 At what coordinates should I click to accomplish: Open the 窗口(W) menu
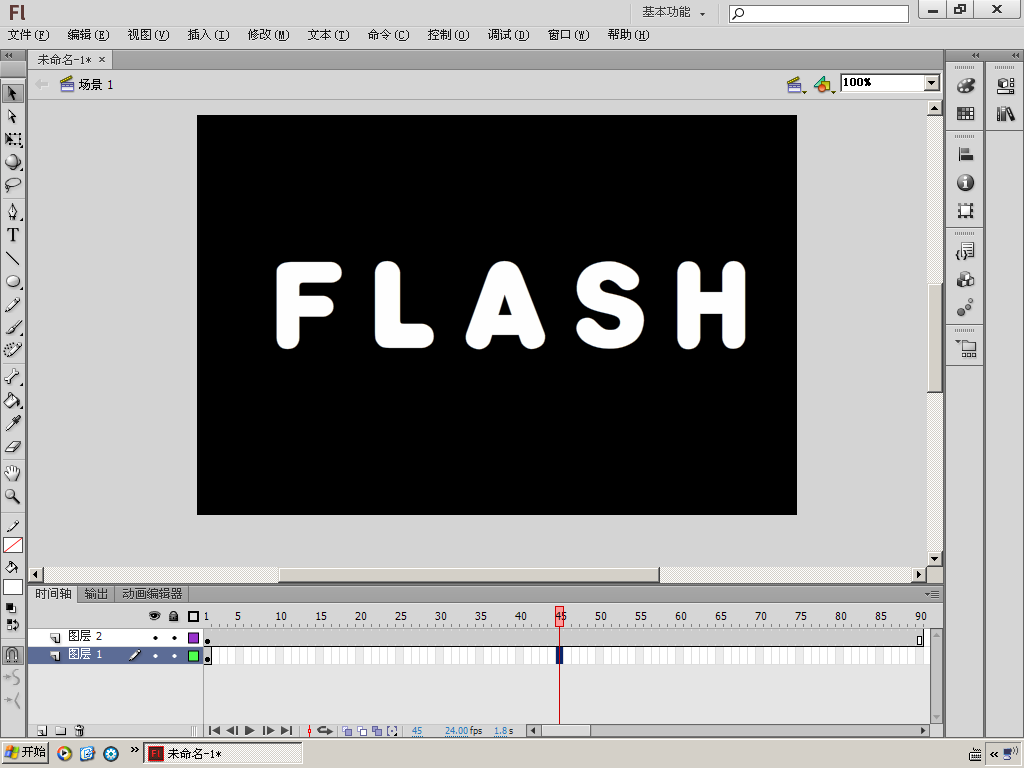pyautogui.click(x=568, y=35)
